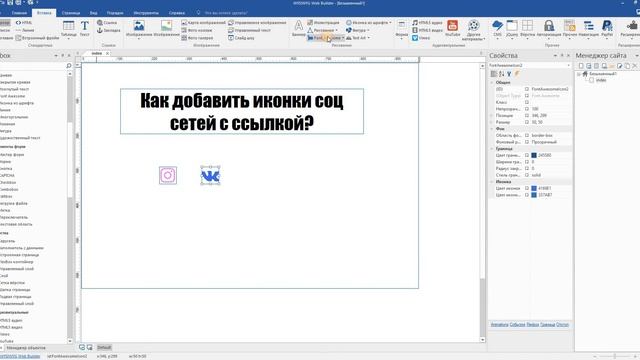Show categorized view in the Properties panel
The image size is (640, 360).
click(493, 74)
